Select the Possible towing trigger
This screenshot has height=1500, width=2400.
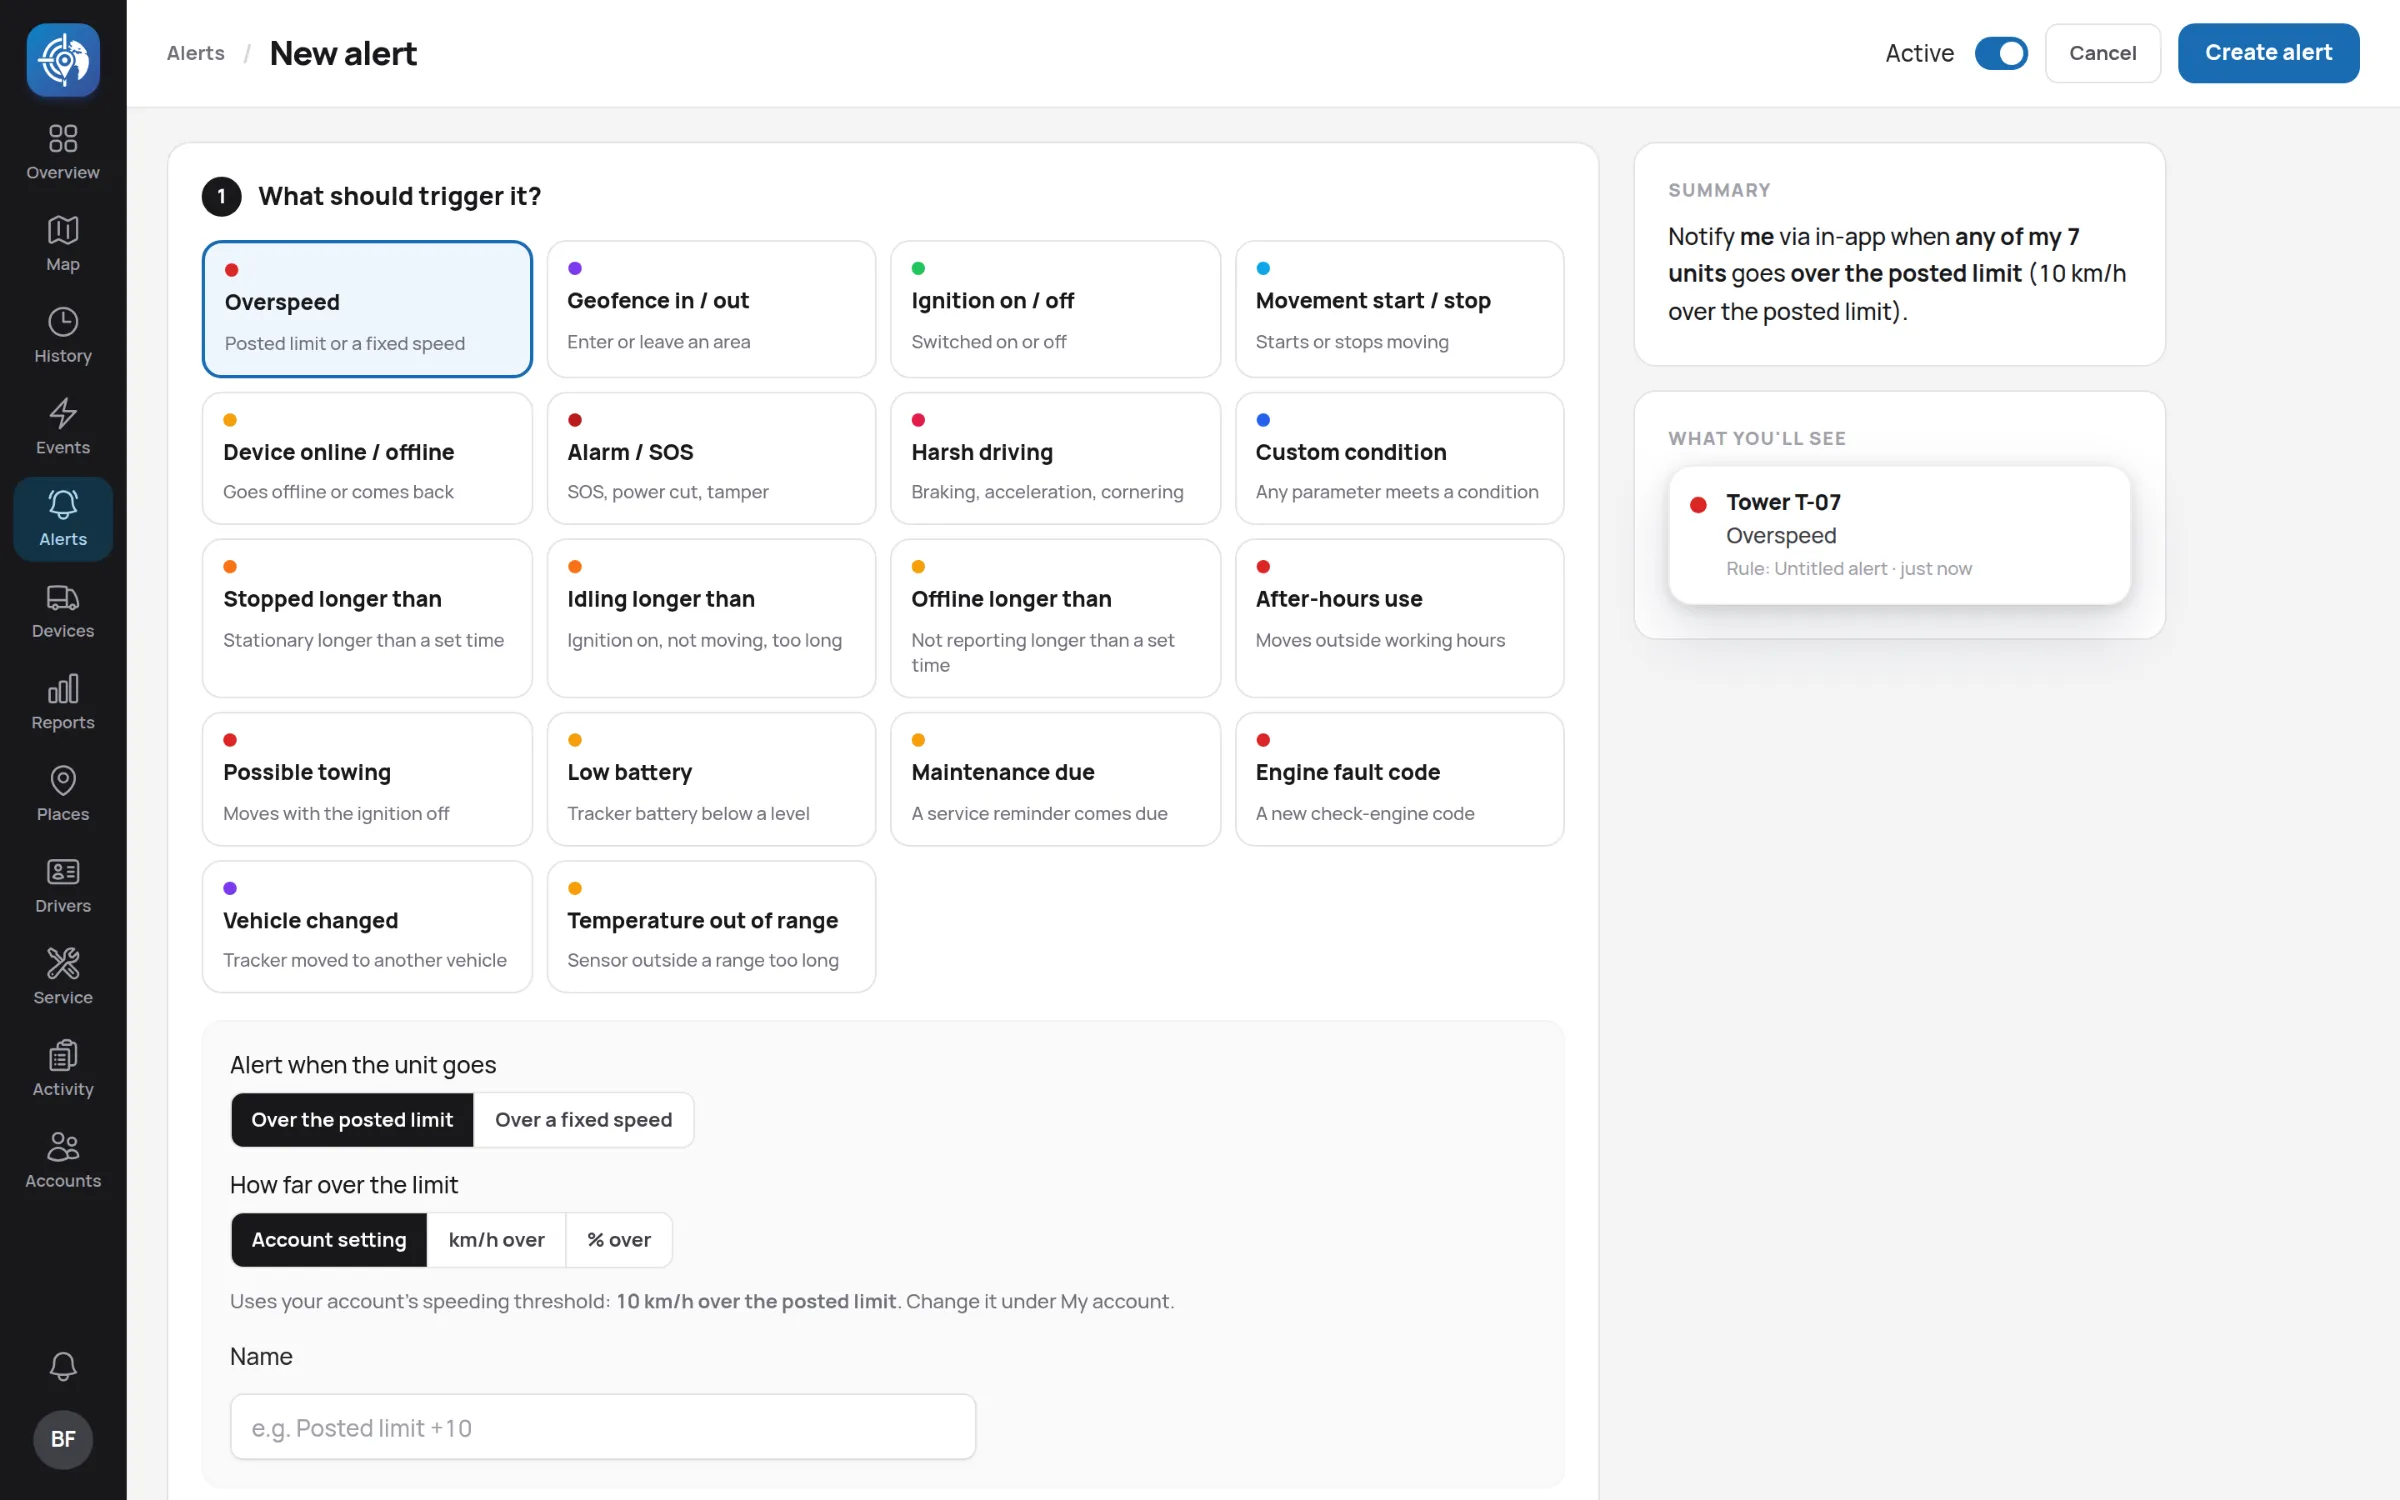[x=367, y=779]
